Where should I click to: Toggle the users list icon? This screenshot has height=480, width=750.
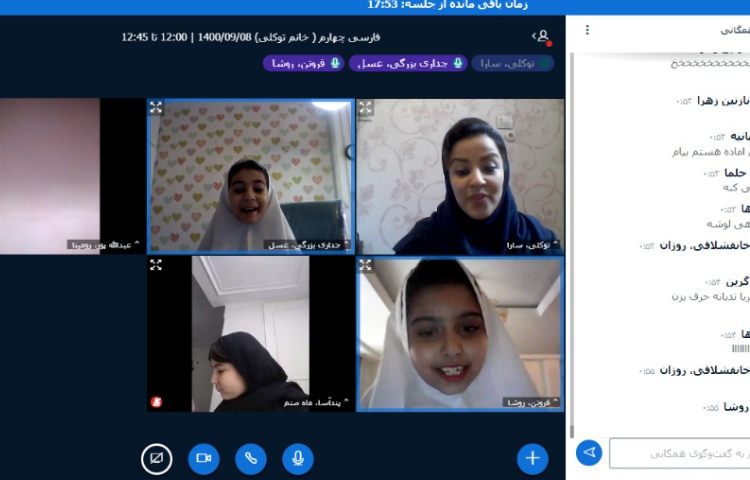[x=542, y=36]
